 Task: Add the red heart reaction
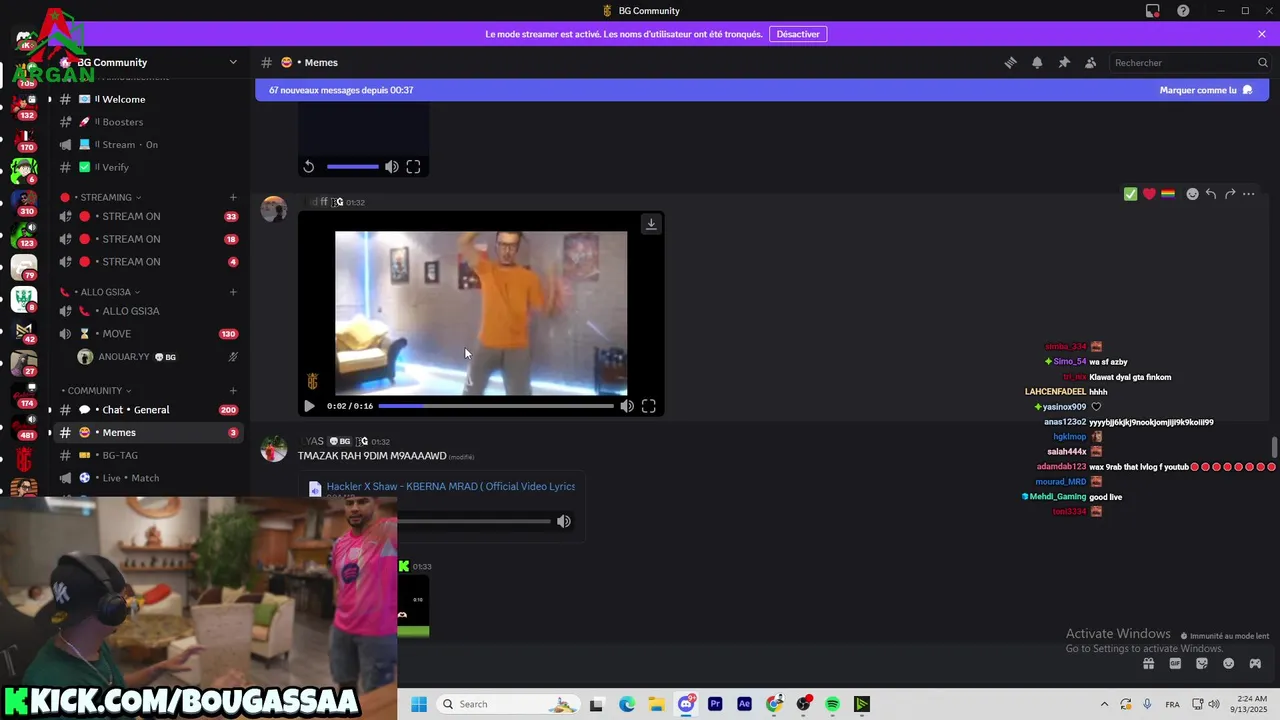pyautogui.click(x=1149, y=194)
